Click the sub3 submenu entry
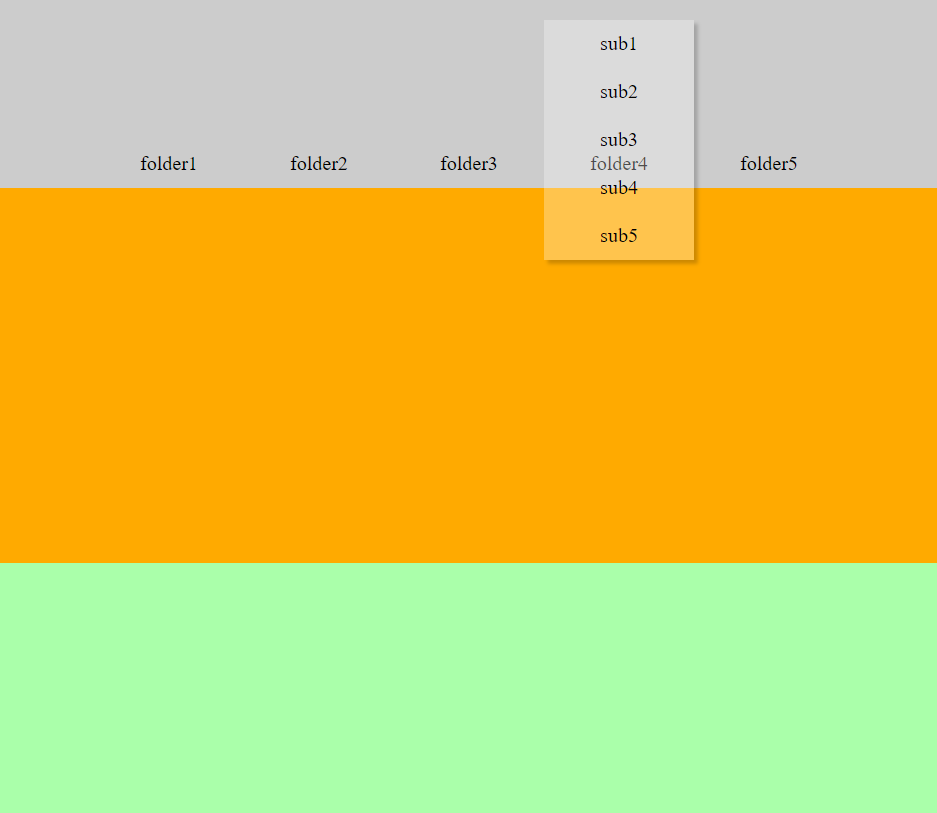Image resolution: width=937 pixels, height=813 pixels. click(618, 140)
